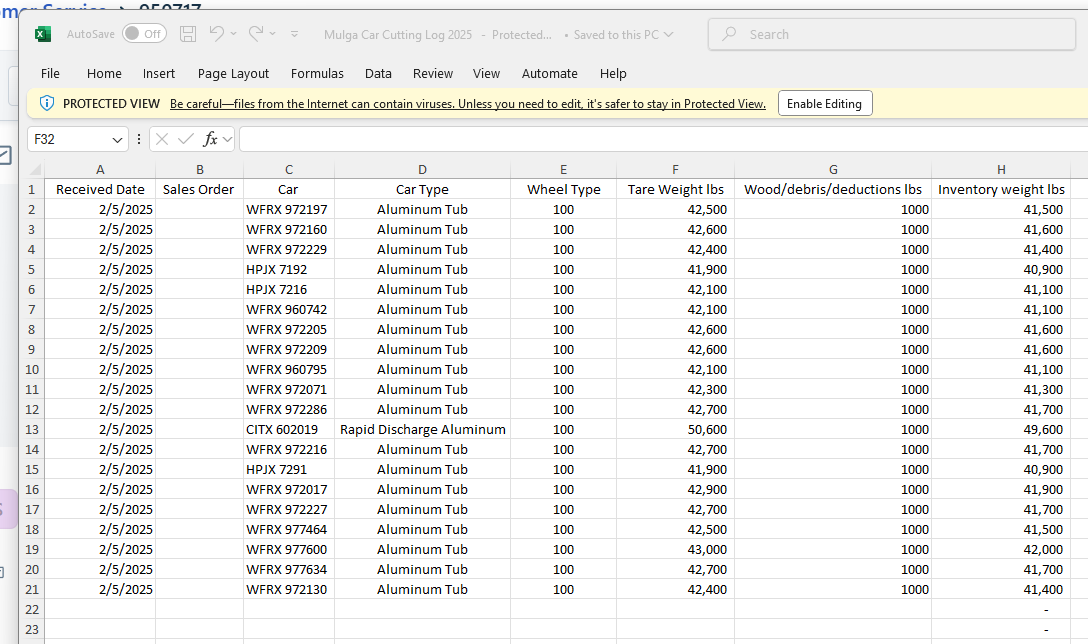
Task: Switch to the Home tab
Action: pyautogui.click(x=104, y=74)
